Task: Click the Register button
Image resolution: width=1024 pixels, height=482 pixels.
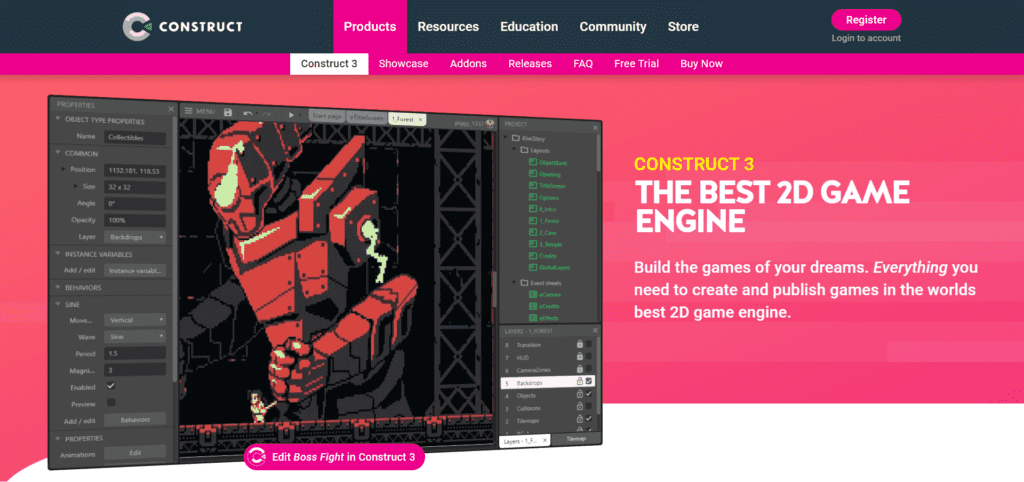Action: (x=866, y=20)
